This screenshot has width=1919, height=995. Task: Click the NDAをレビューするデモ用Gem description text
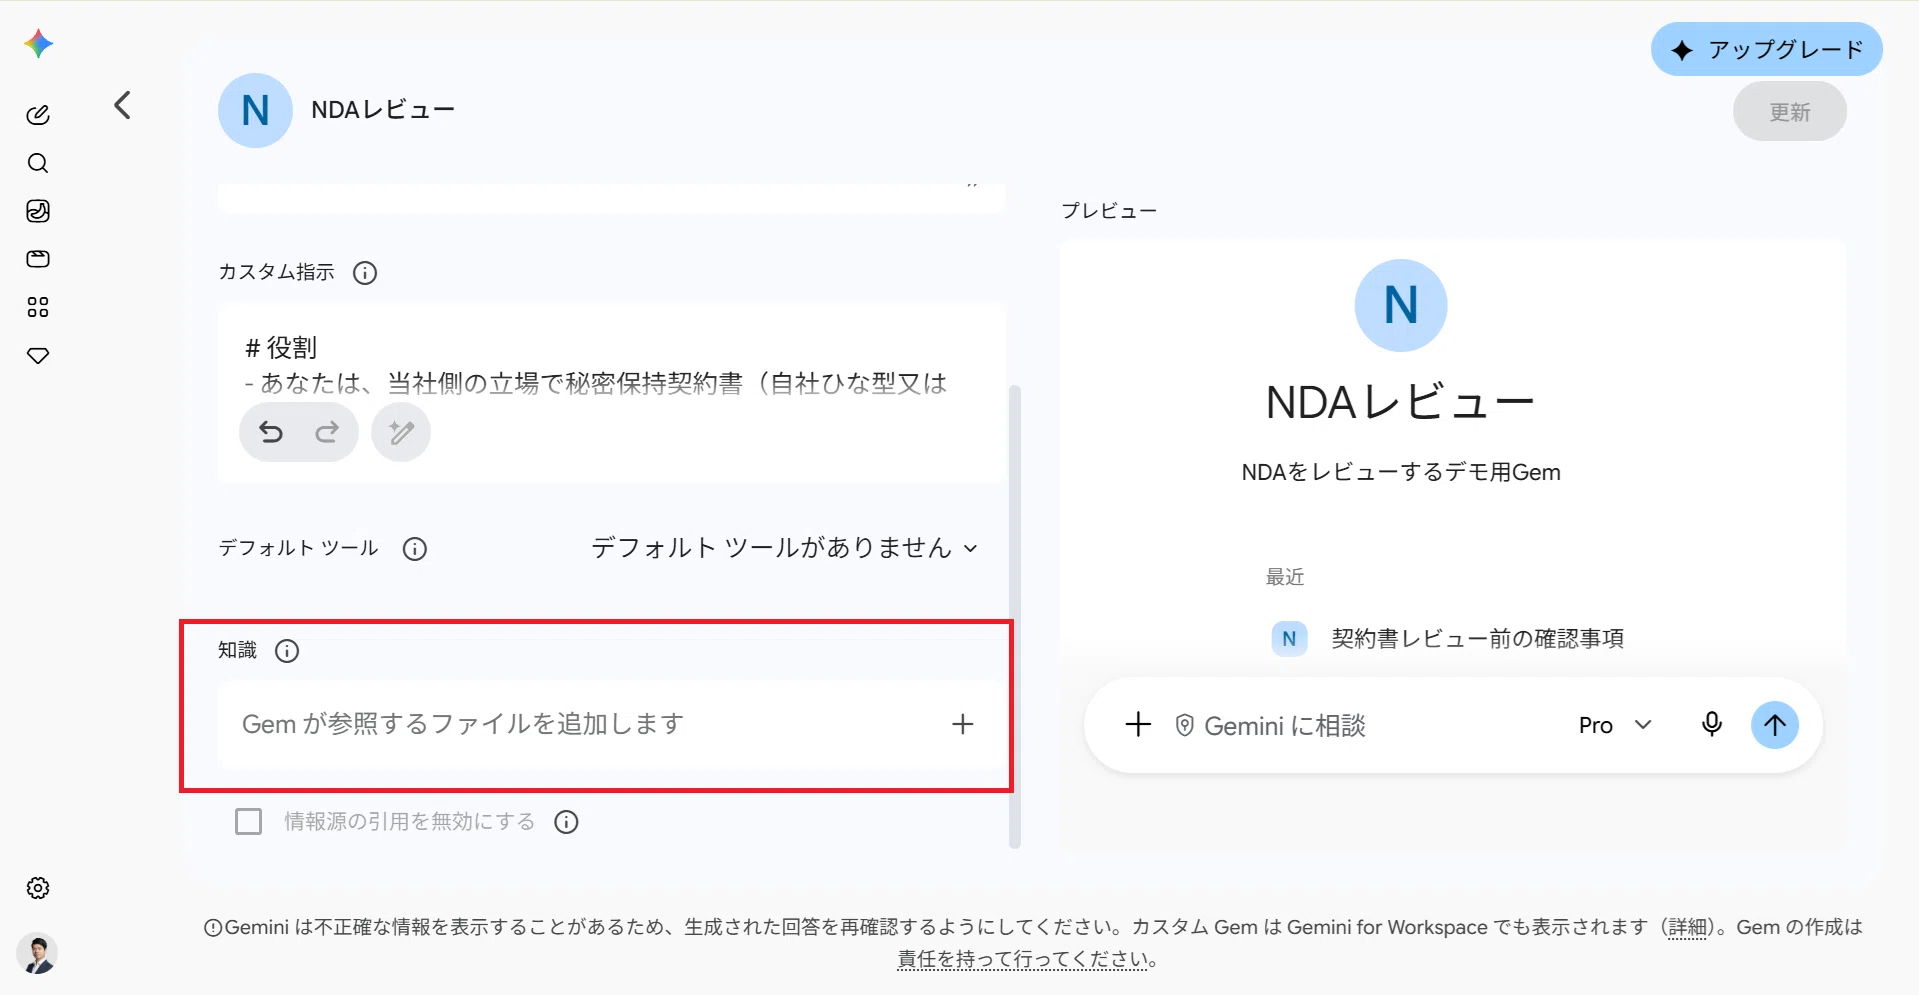[x=1401, y=472]
